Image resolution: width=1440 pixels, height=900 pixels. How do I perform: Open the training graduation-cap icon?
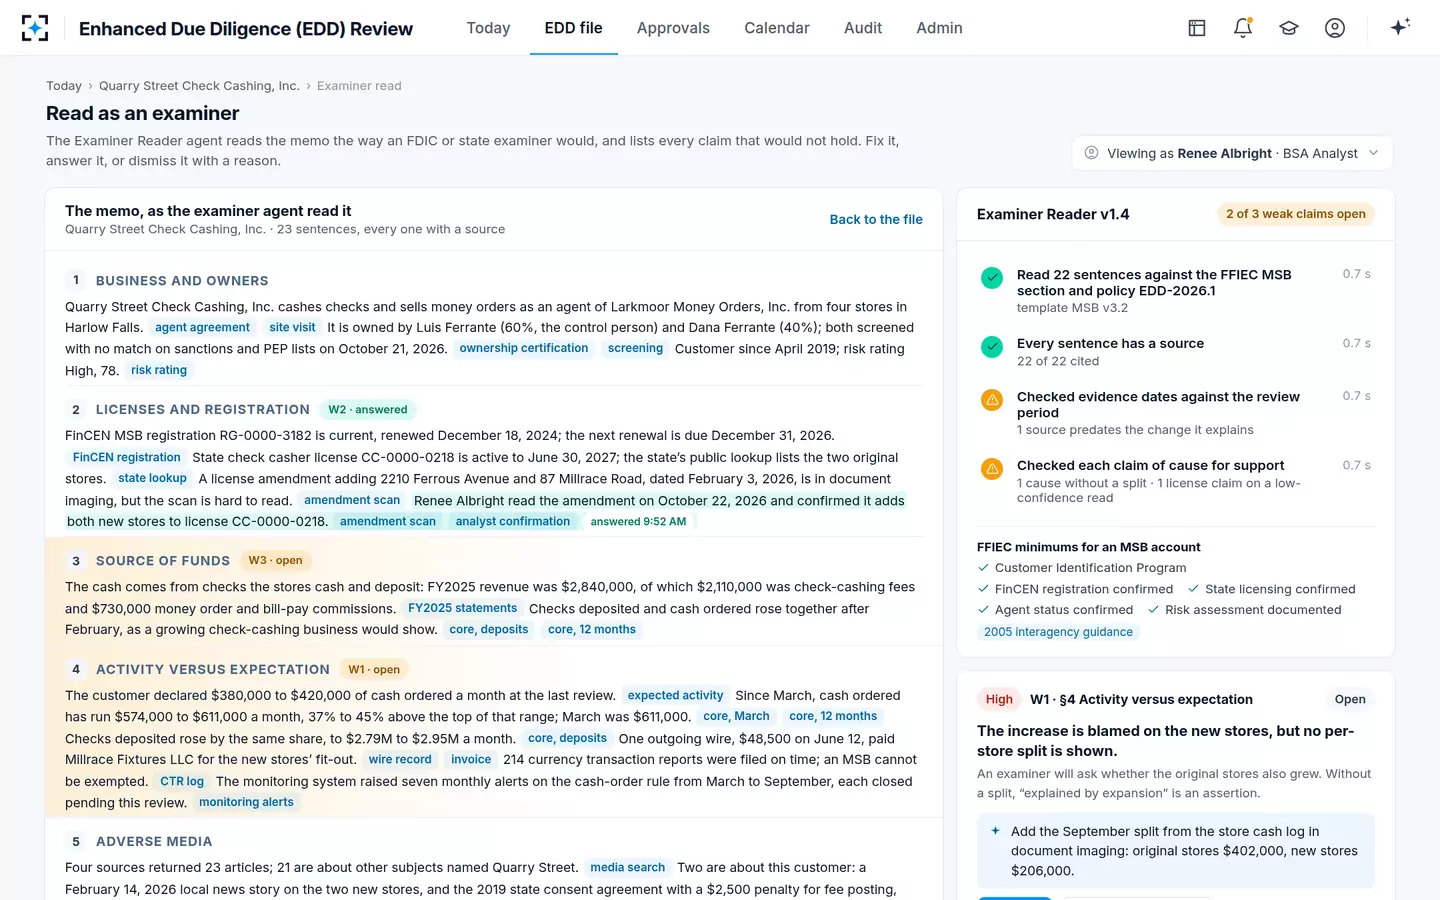pyautogui.click(x=1289, y=28)
